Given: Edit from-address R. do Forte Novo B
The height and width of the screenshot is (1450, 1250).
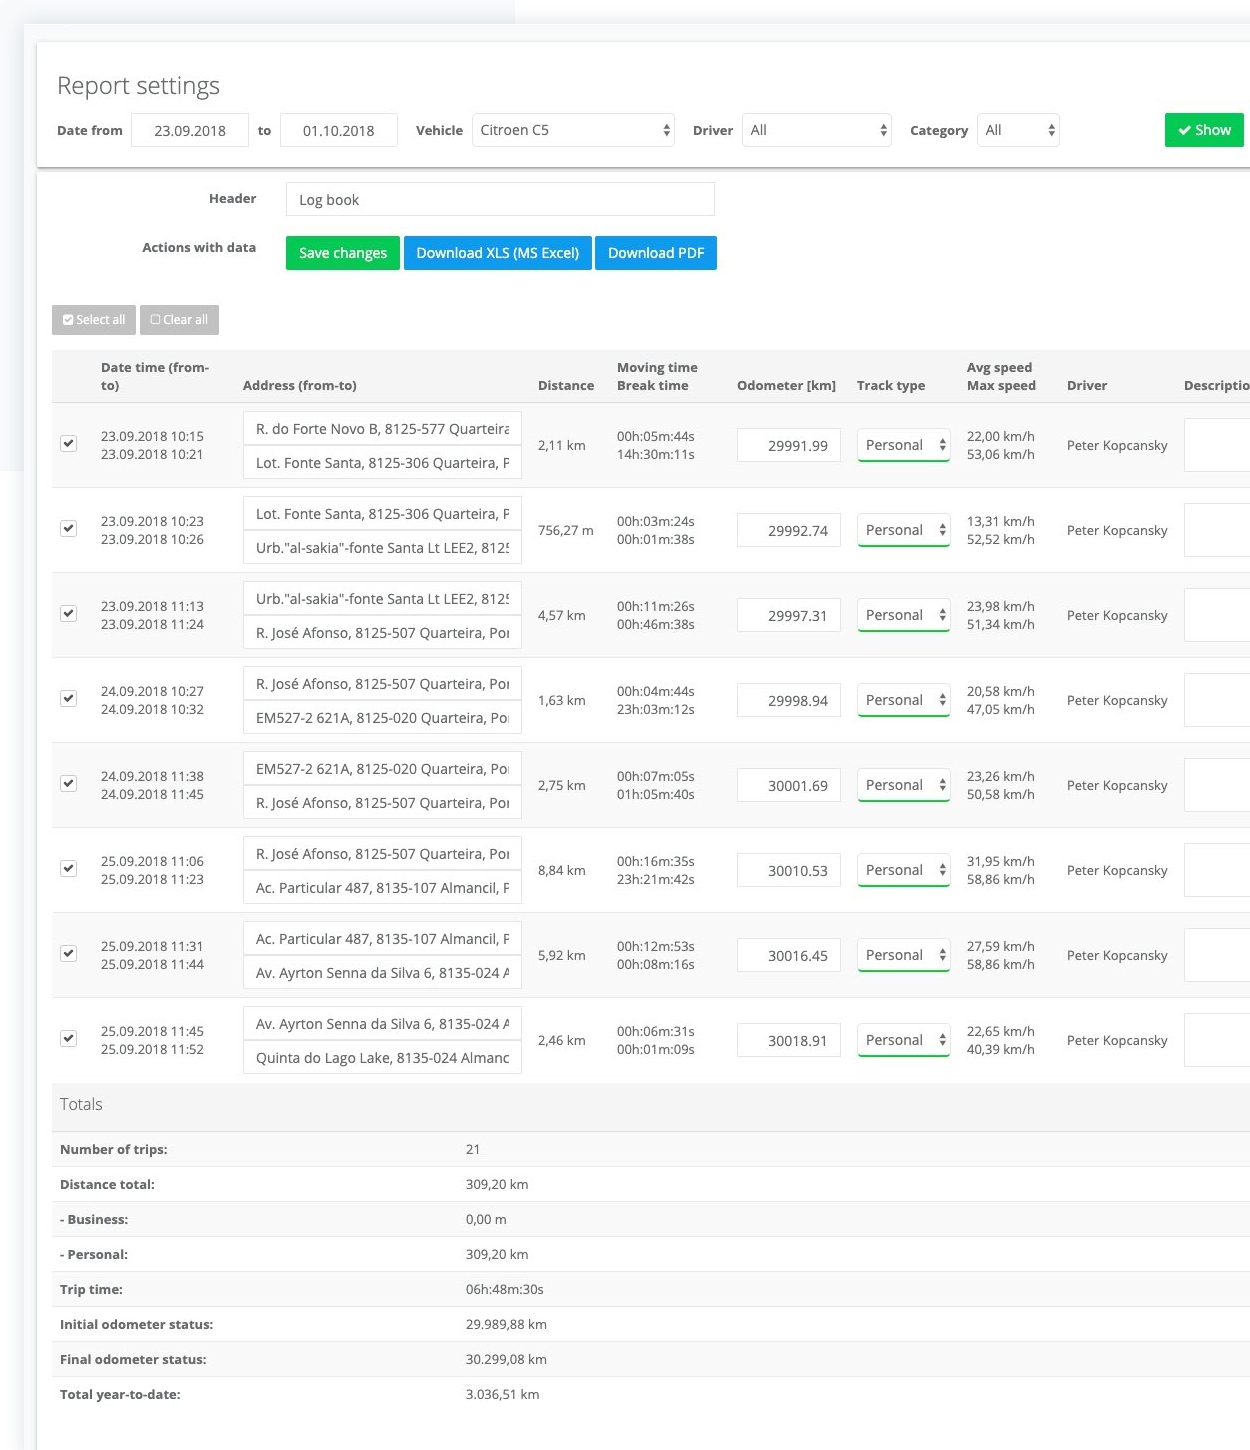Looking at the screenshot, I should point(382,428).
